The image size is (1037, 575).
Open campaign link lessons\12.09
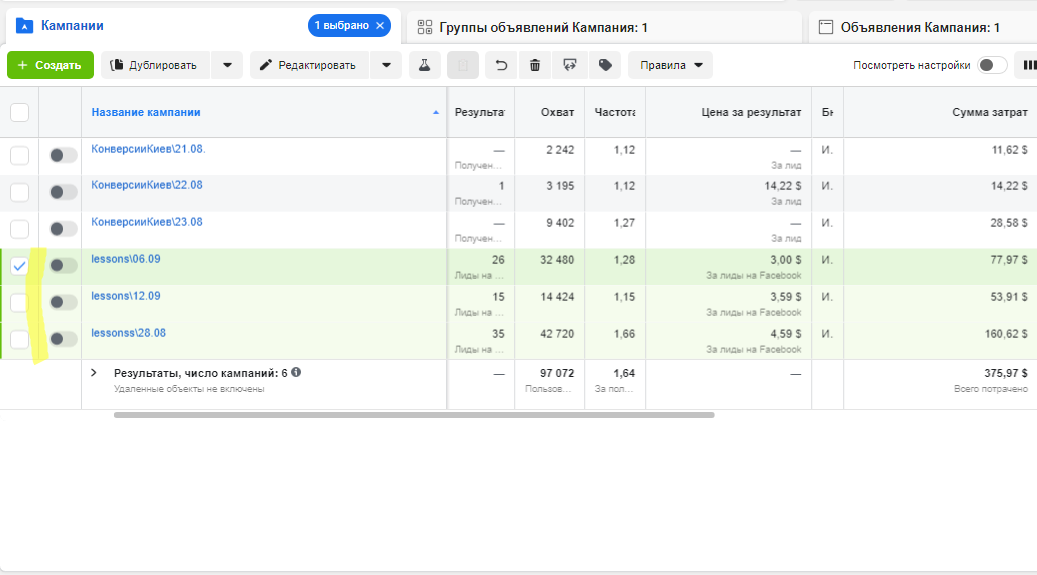coord(126,296)
